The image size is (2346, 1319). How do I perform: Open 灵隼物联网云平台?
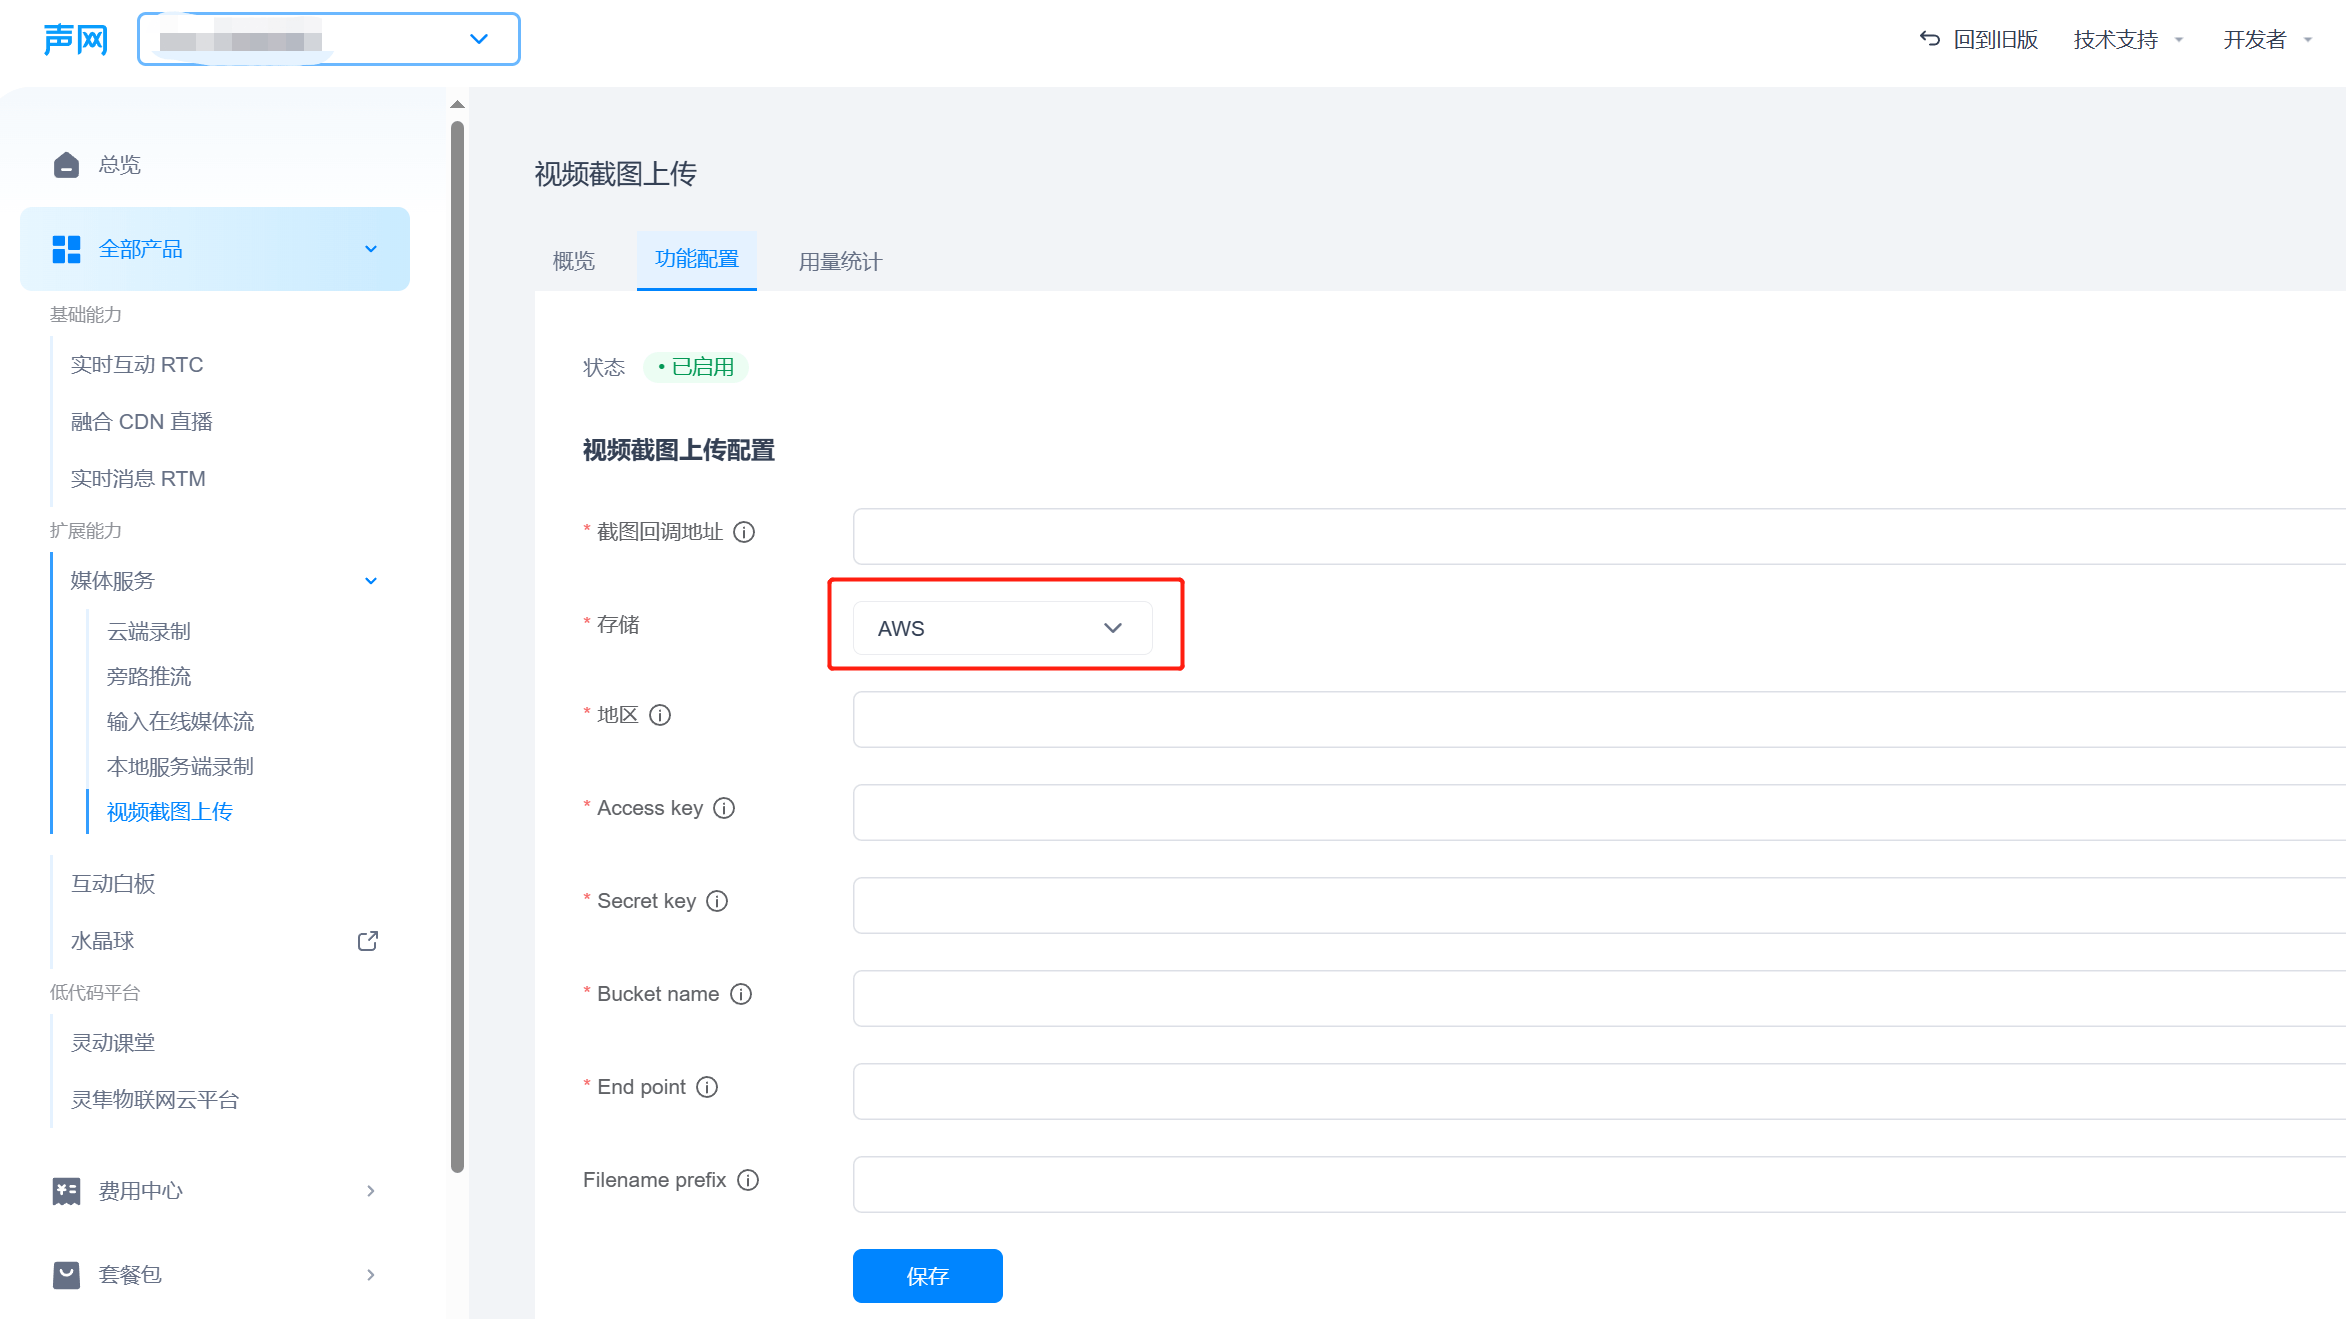(155, 1100)
